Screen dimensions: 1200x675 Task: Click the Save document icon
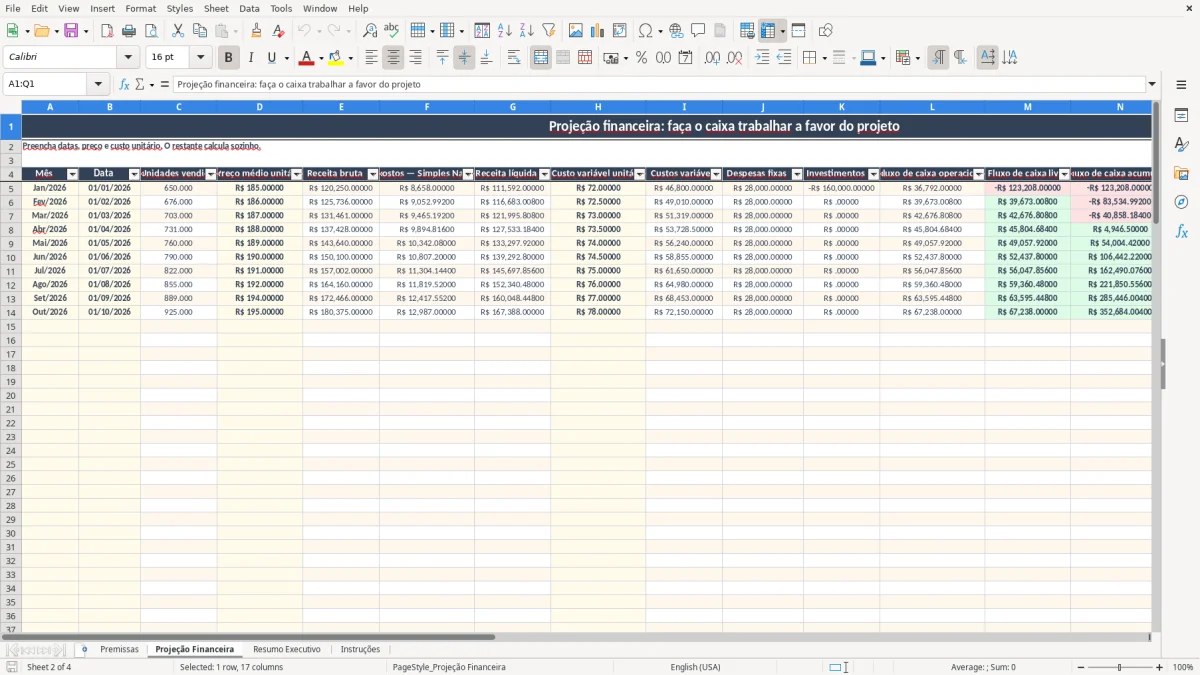pos(71,31)
